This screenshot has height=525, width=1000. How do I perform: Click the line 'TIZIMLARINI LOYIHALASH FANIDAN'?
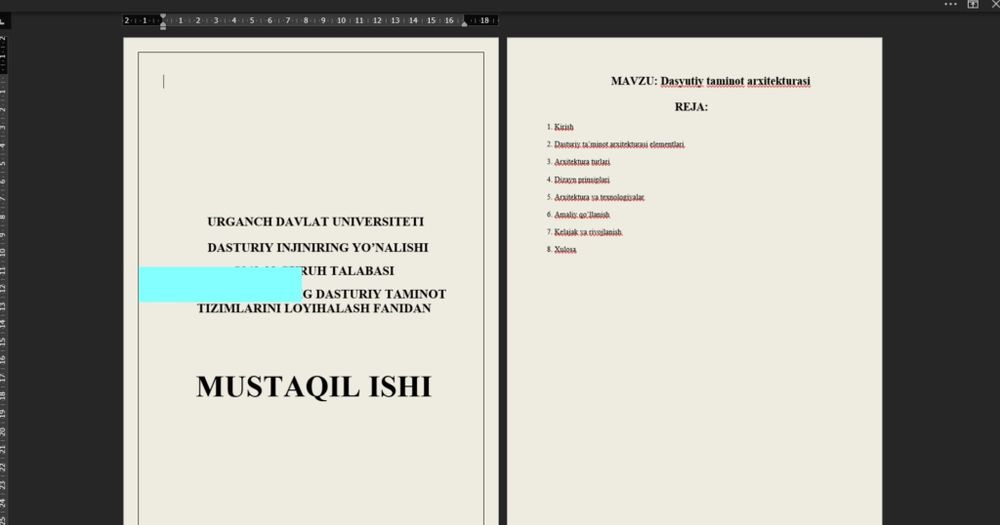coord(314,308)
